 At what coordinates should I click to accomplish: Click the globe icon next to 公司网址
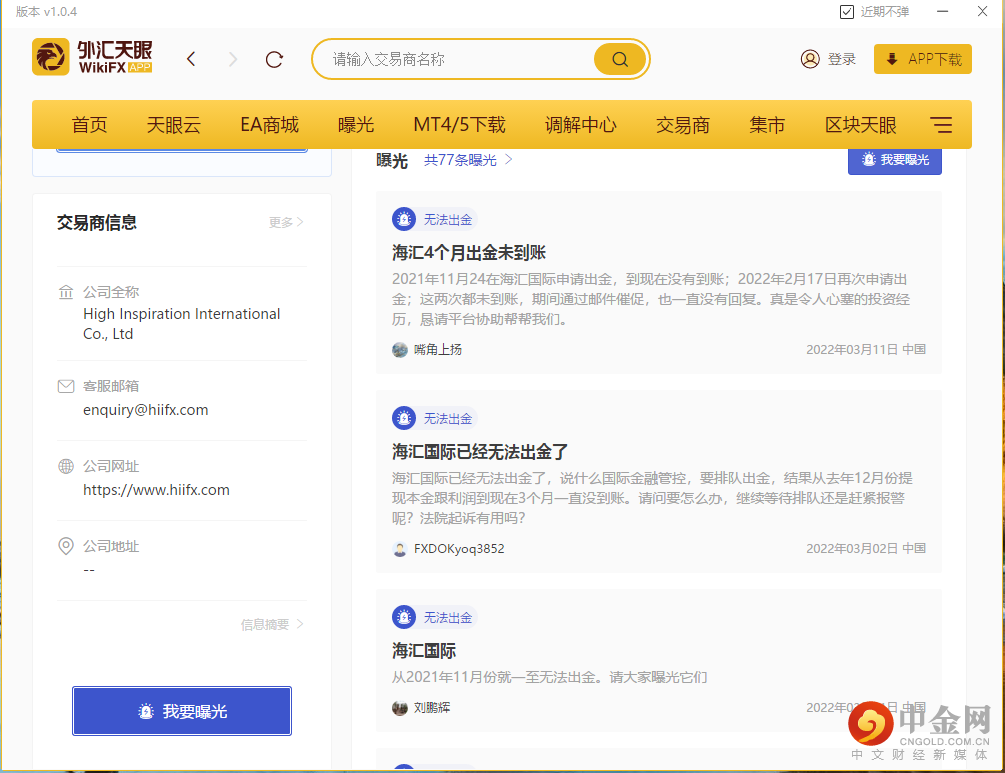tap(64, 466)
